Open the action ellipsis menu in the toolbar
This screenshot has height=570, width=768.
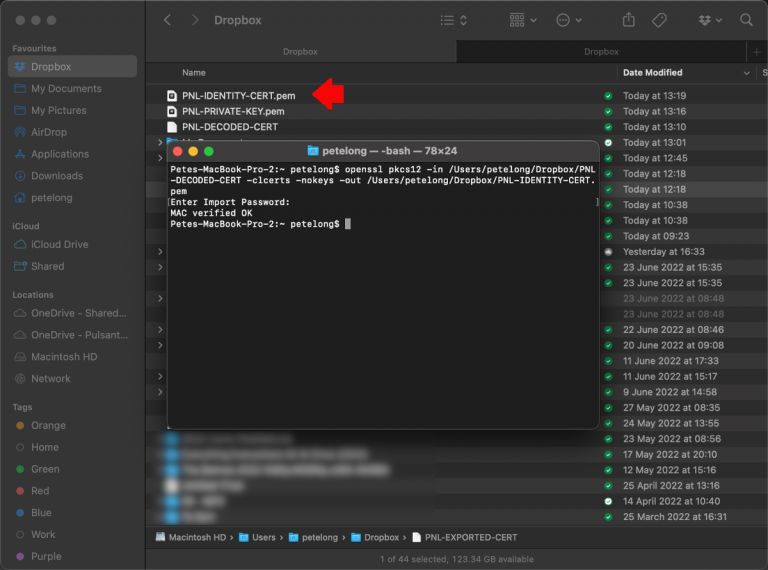569,20
